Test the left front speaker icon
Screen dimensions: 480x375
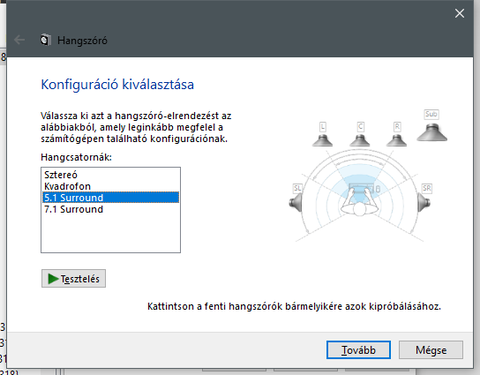[322, 140]
